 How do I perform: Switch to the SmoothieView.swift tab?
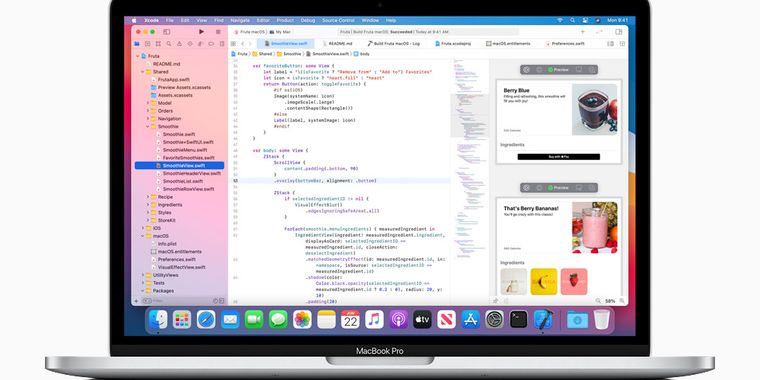pos(286,44)
